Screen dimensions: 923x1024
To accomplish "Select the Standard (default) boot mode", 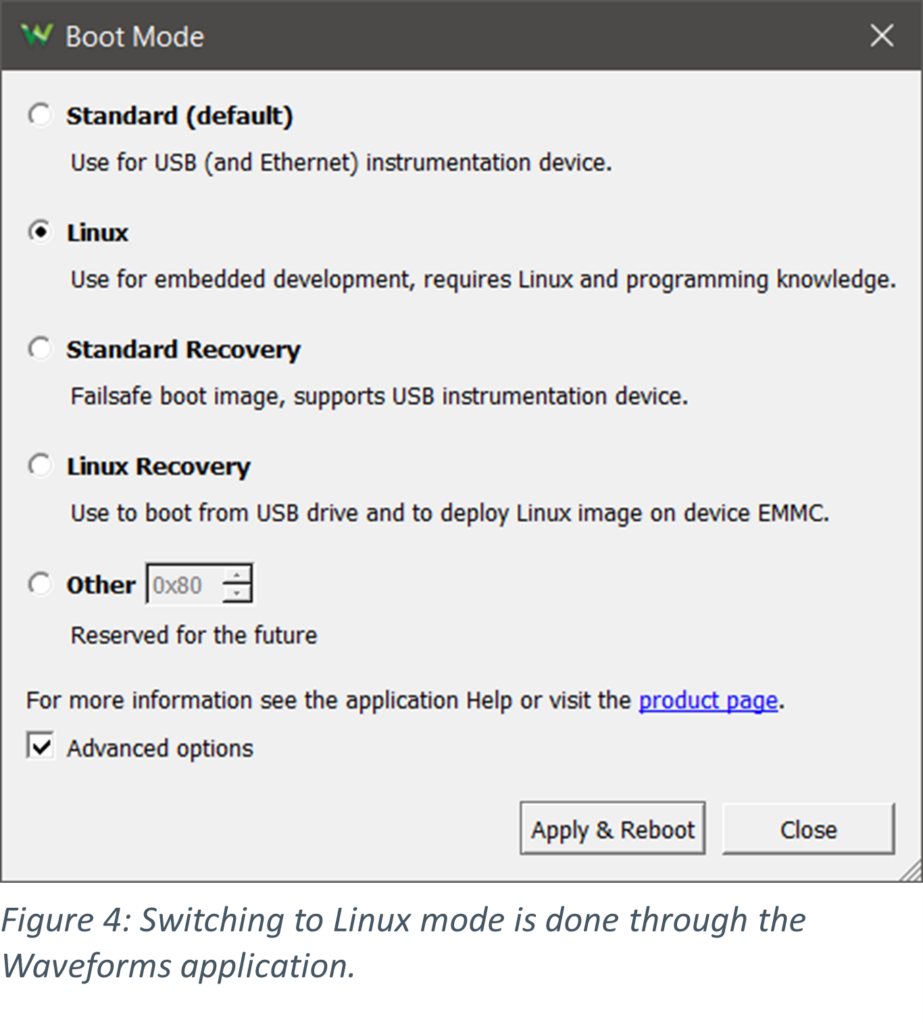I will (39, 115).
